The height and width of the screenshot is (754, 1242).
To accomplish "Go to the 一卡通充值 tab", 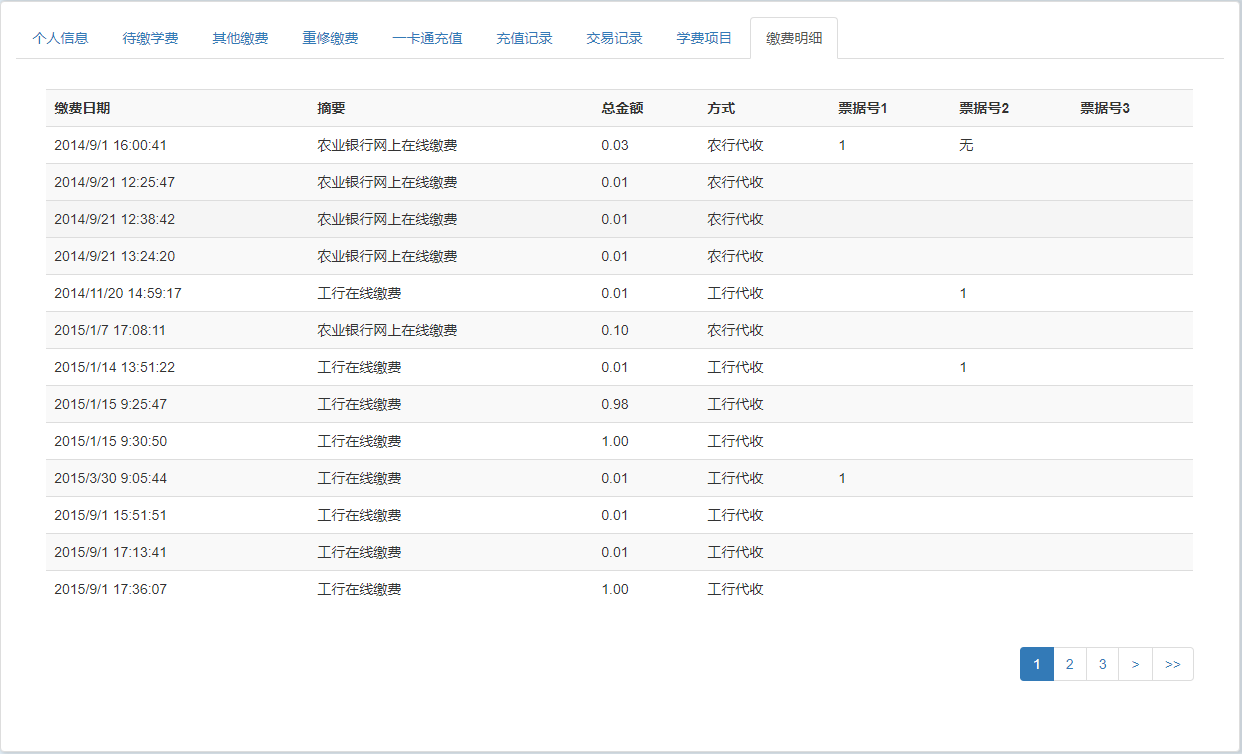I will [427, 38].
